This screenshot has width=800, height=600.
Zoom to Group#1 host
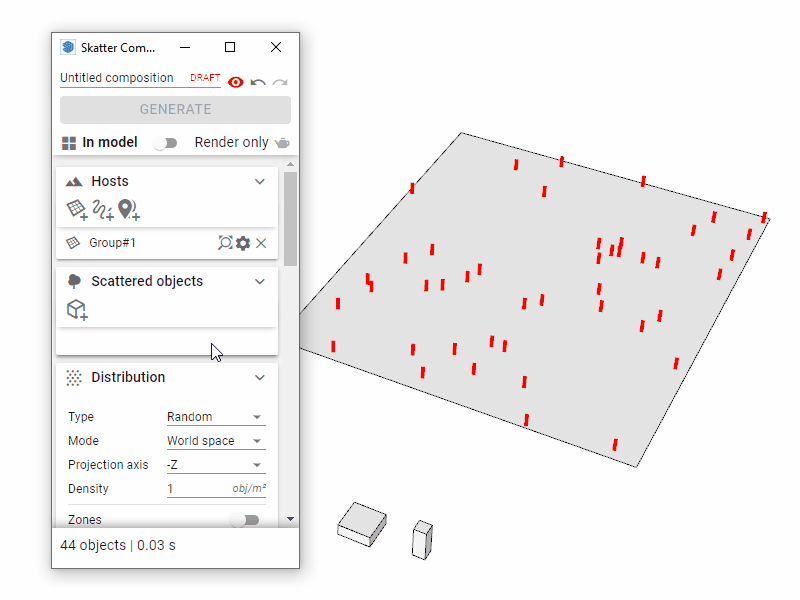tap(225, 243)
